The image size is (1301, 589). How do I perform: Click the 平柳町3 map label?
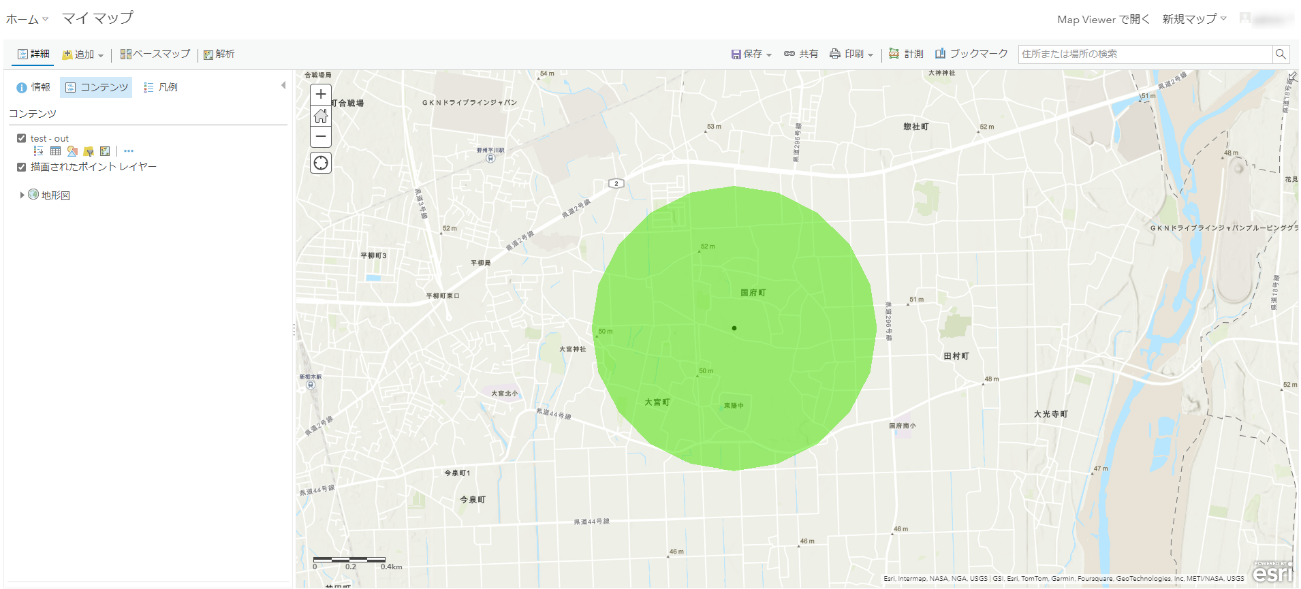pos(373,255)
